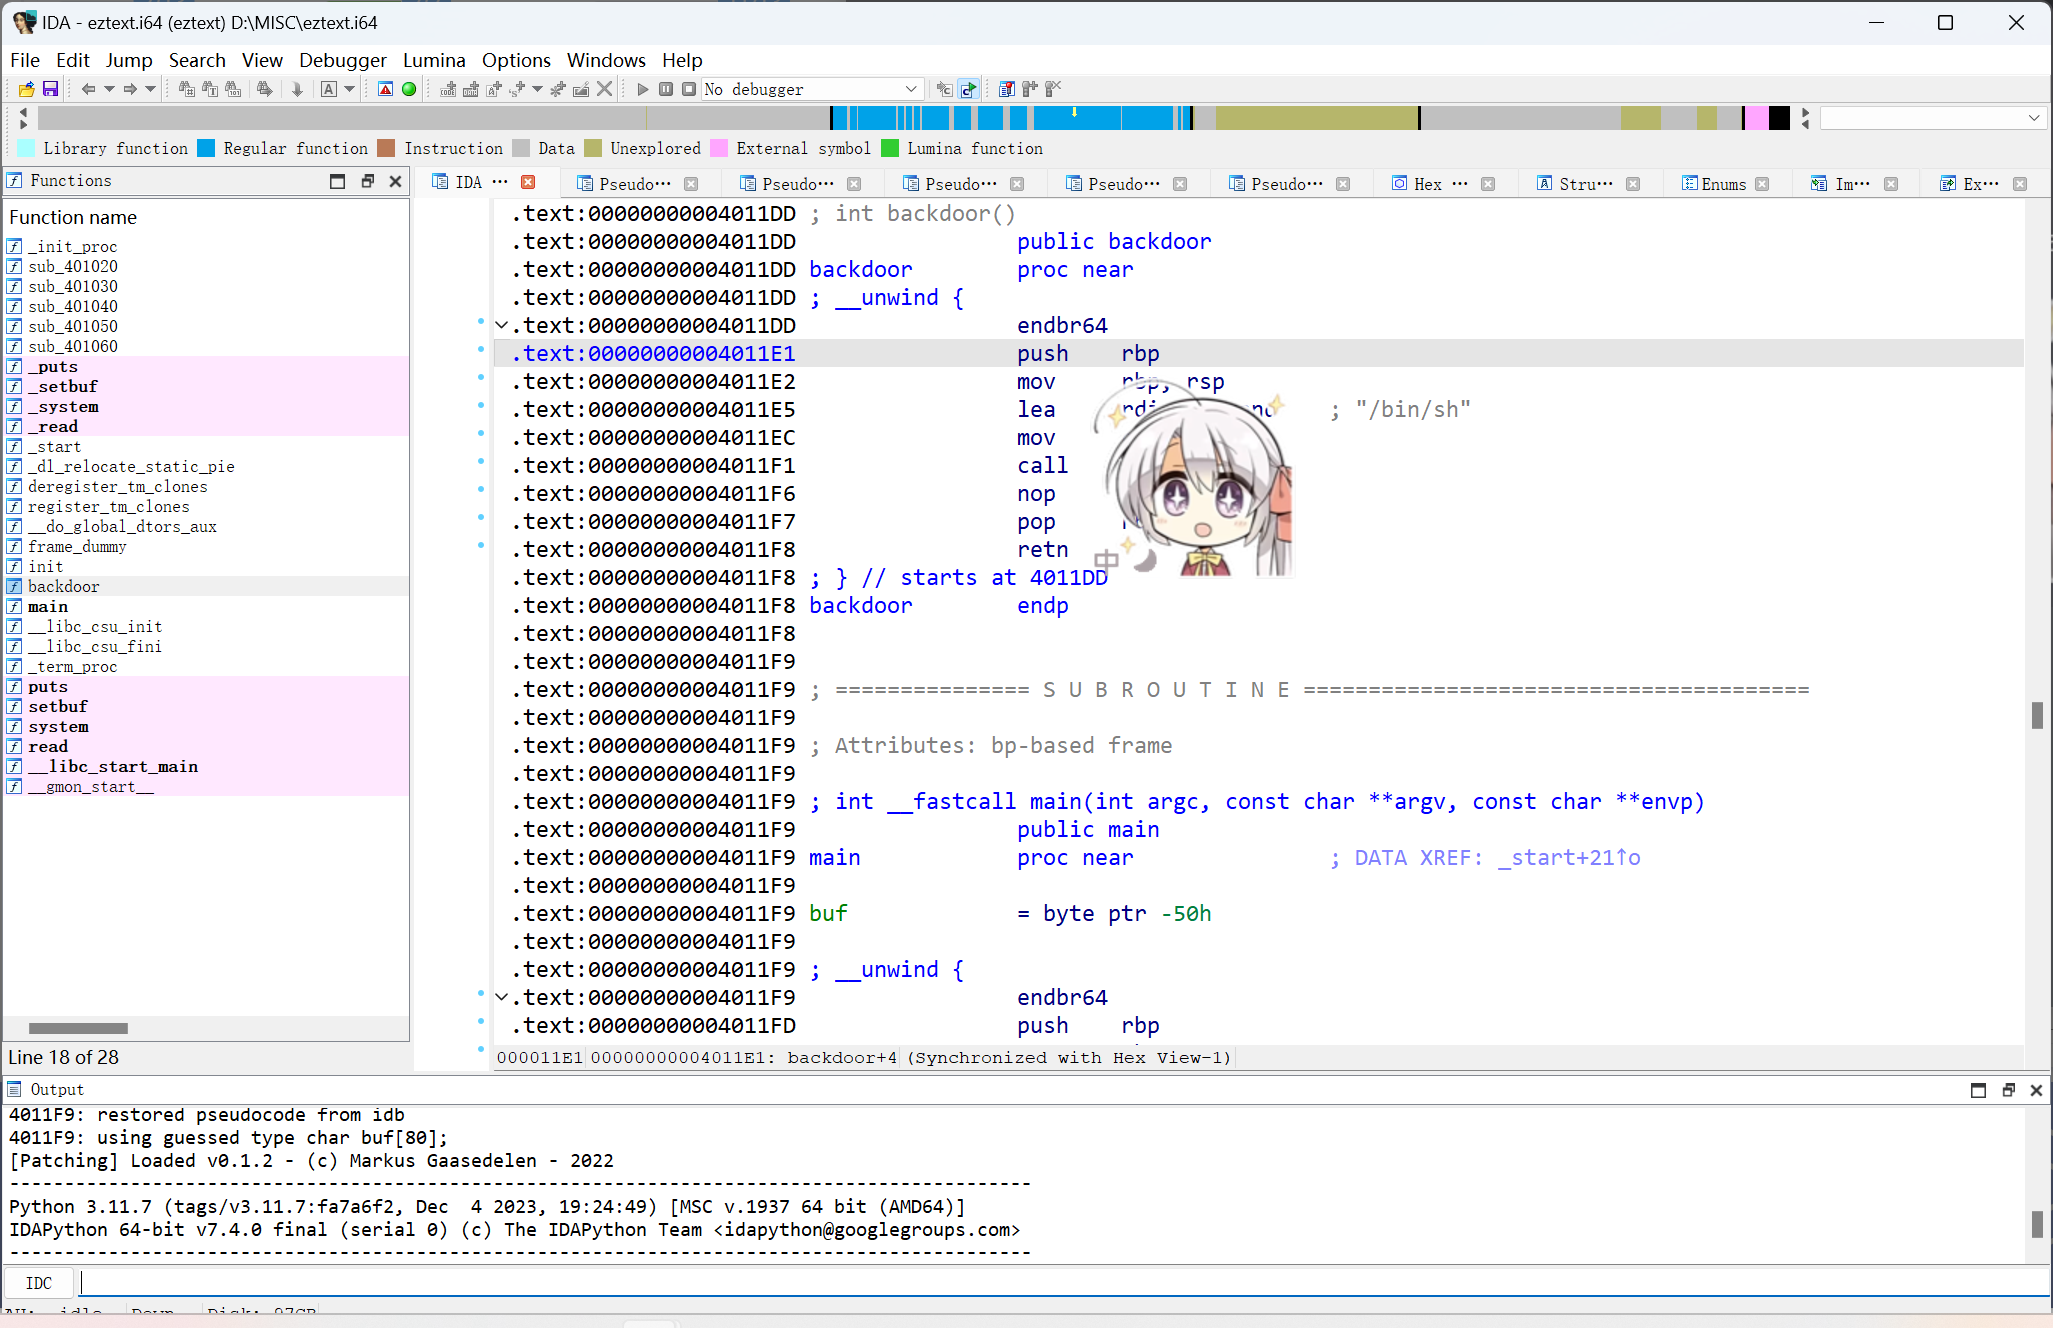Pause the debugger process
The height and width of the screenshot is (1328, 2053).
coord(666,89)
